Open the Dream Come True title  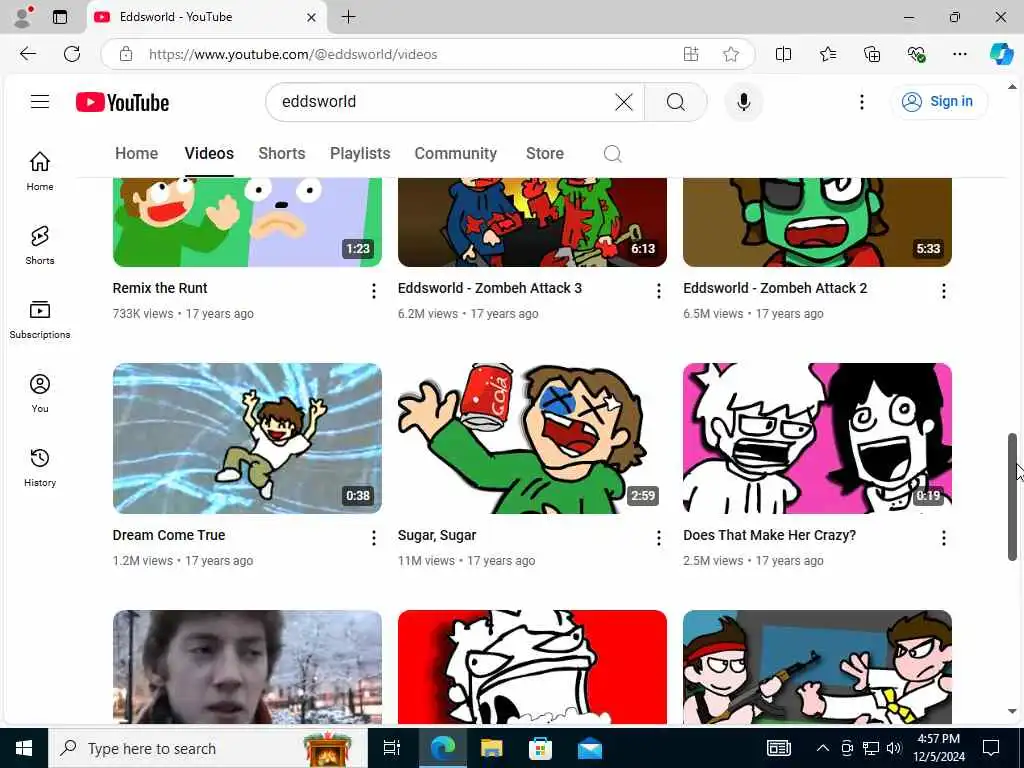coord(168,535)
